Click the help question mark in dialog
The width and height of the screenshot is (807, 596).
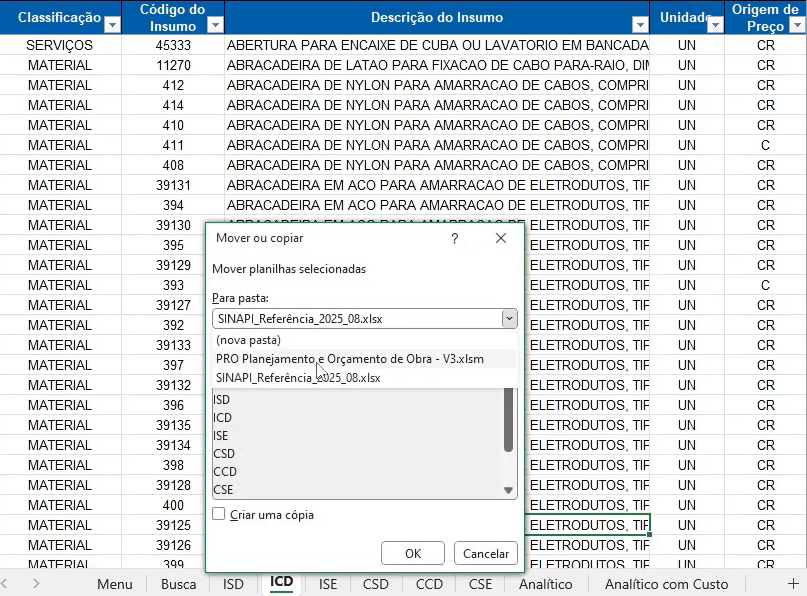[x=454, y=239]
